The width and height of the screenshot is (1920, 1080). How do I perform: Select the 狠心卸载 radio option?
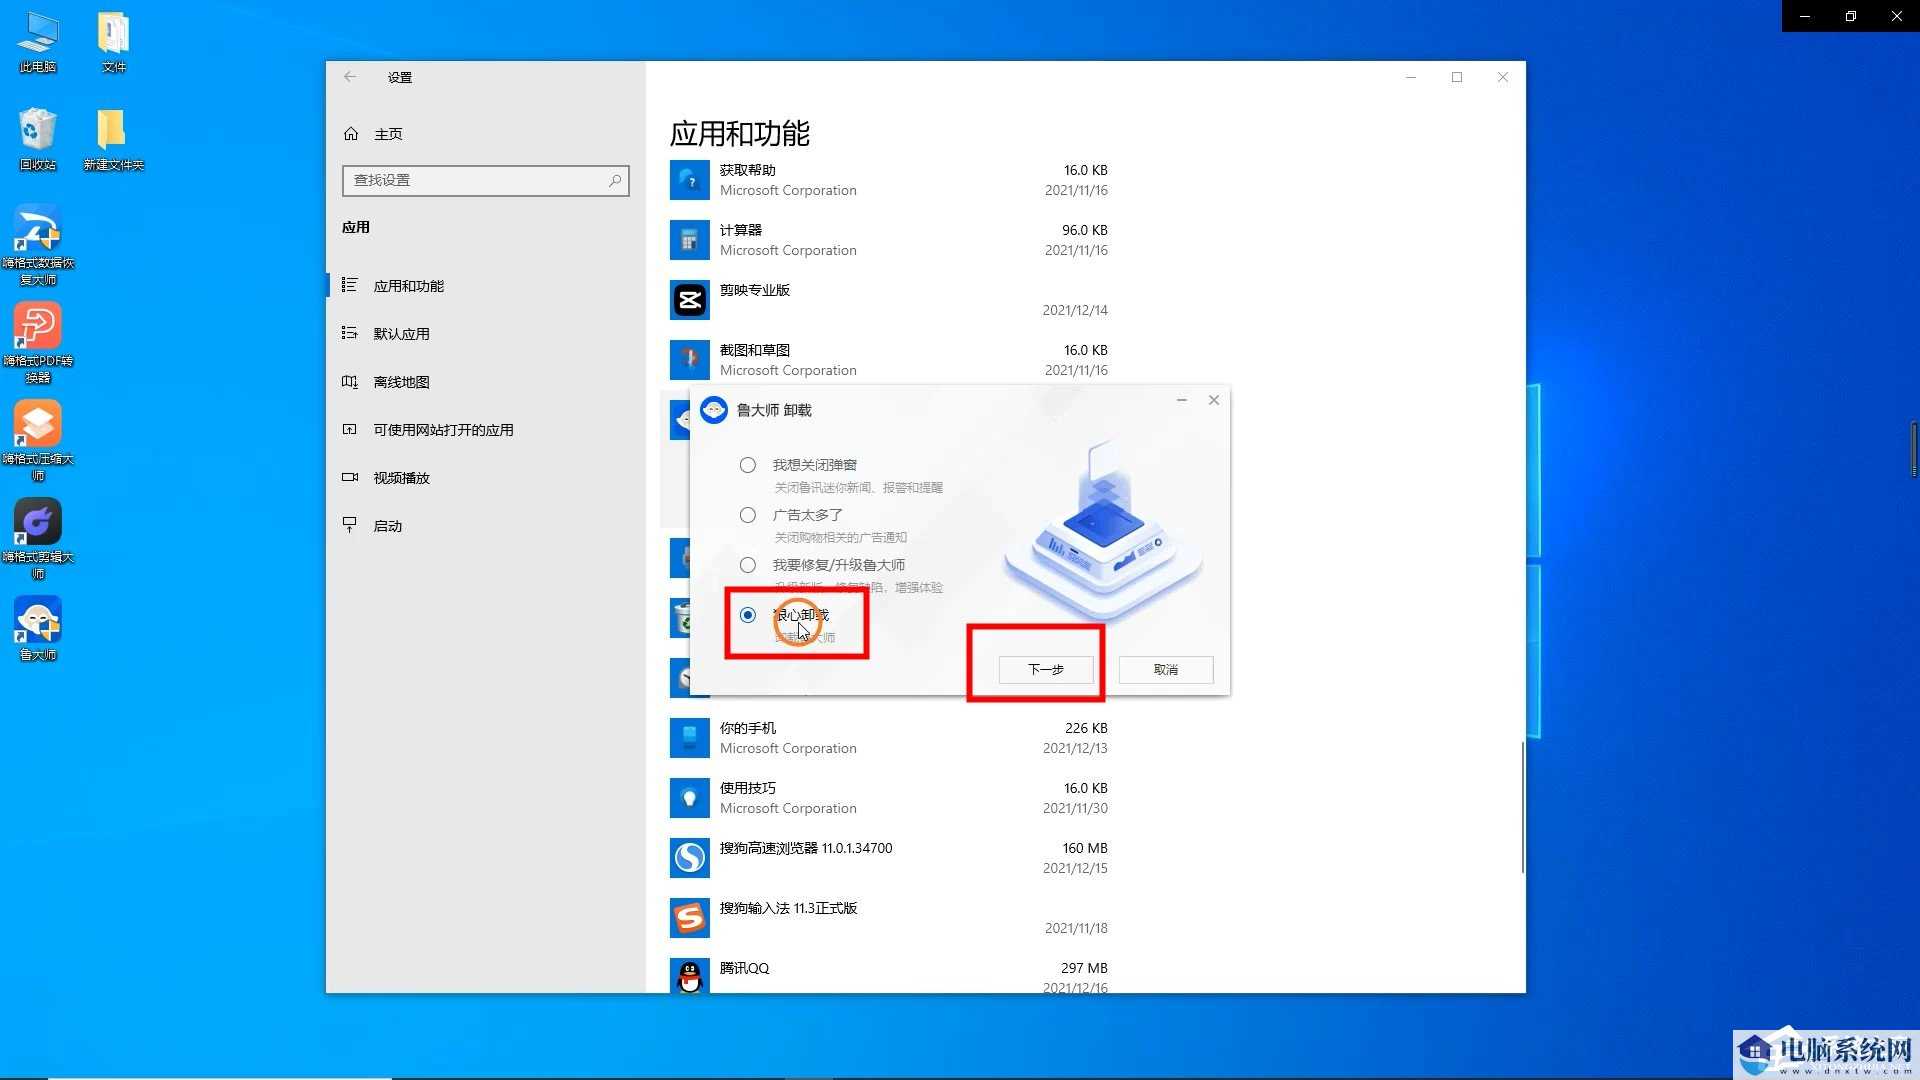click(748, 615)
